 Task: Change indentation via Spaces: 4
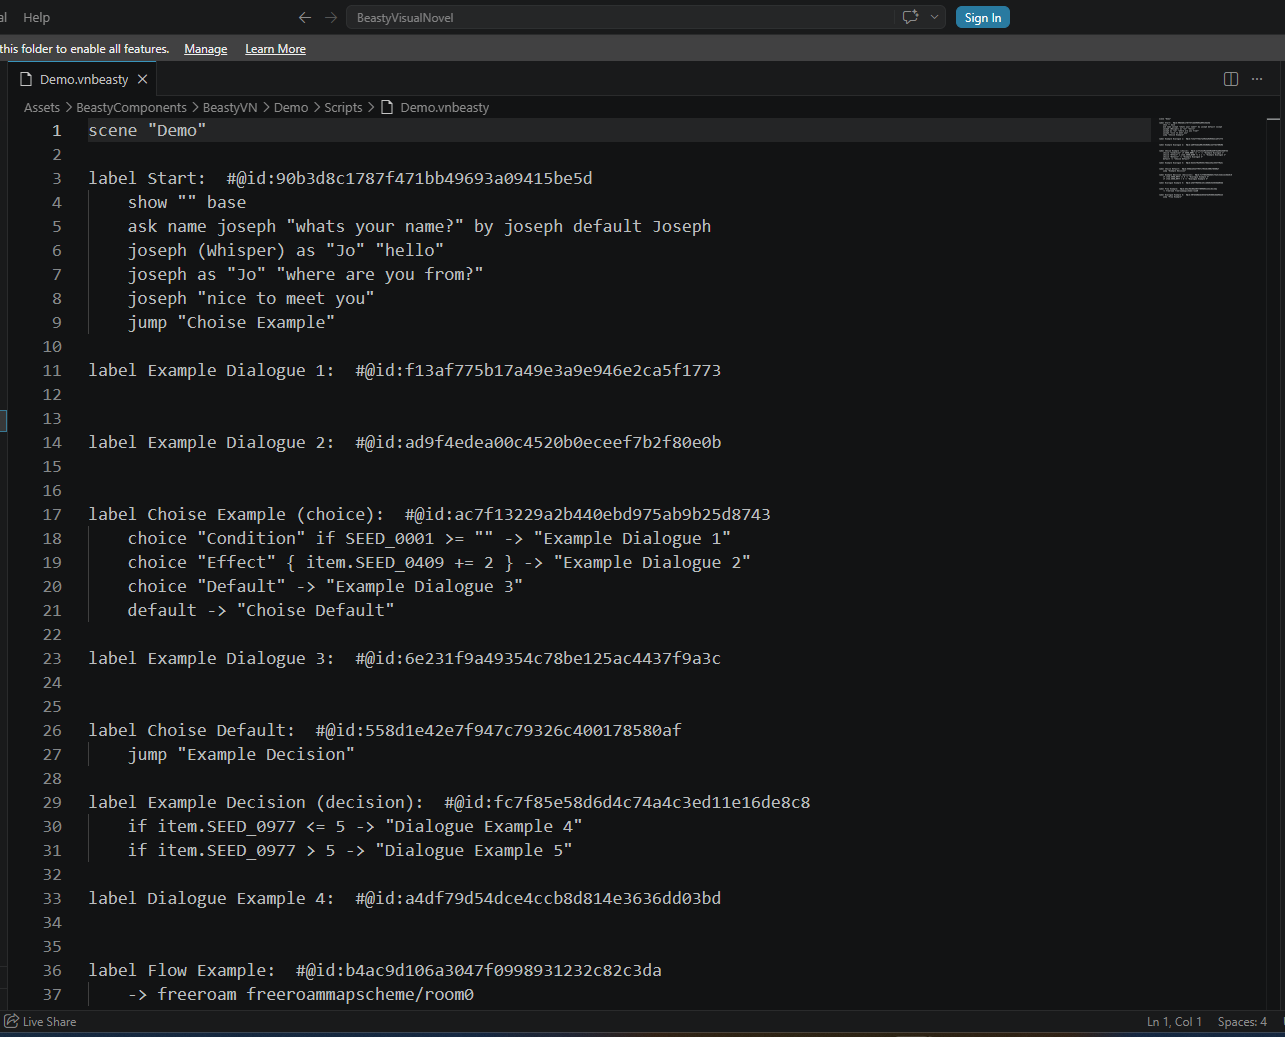[1242, 1021]
